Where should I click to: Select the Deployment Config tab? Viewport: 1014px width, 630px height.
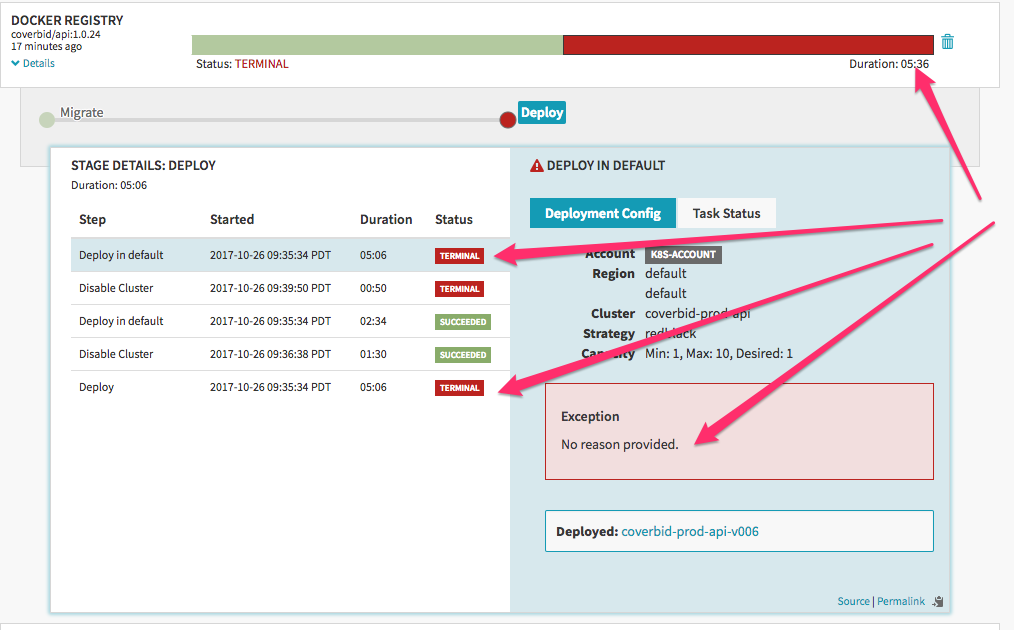pyautogui.click(x=602, y=213)
